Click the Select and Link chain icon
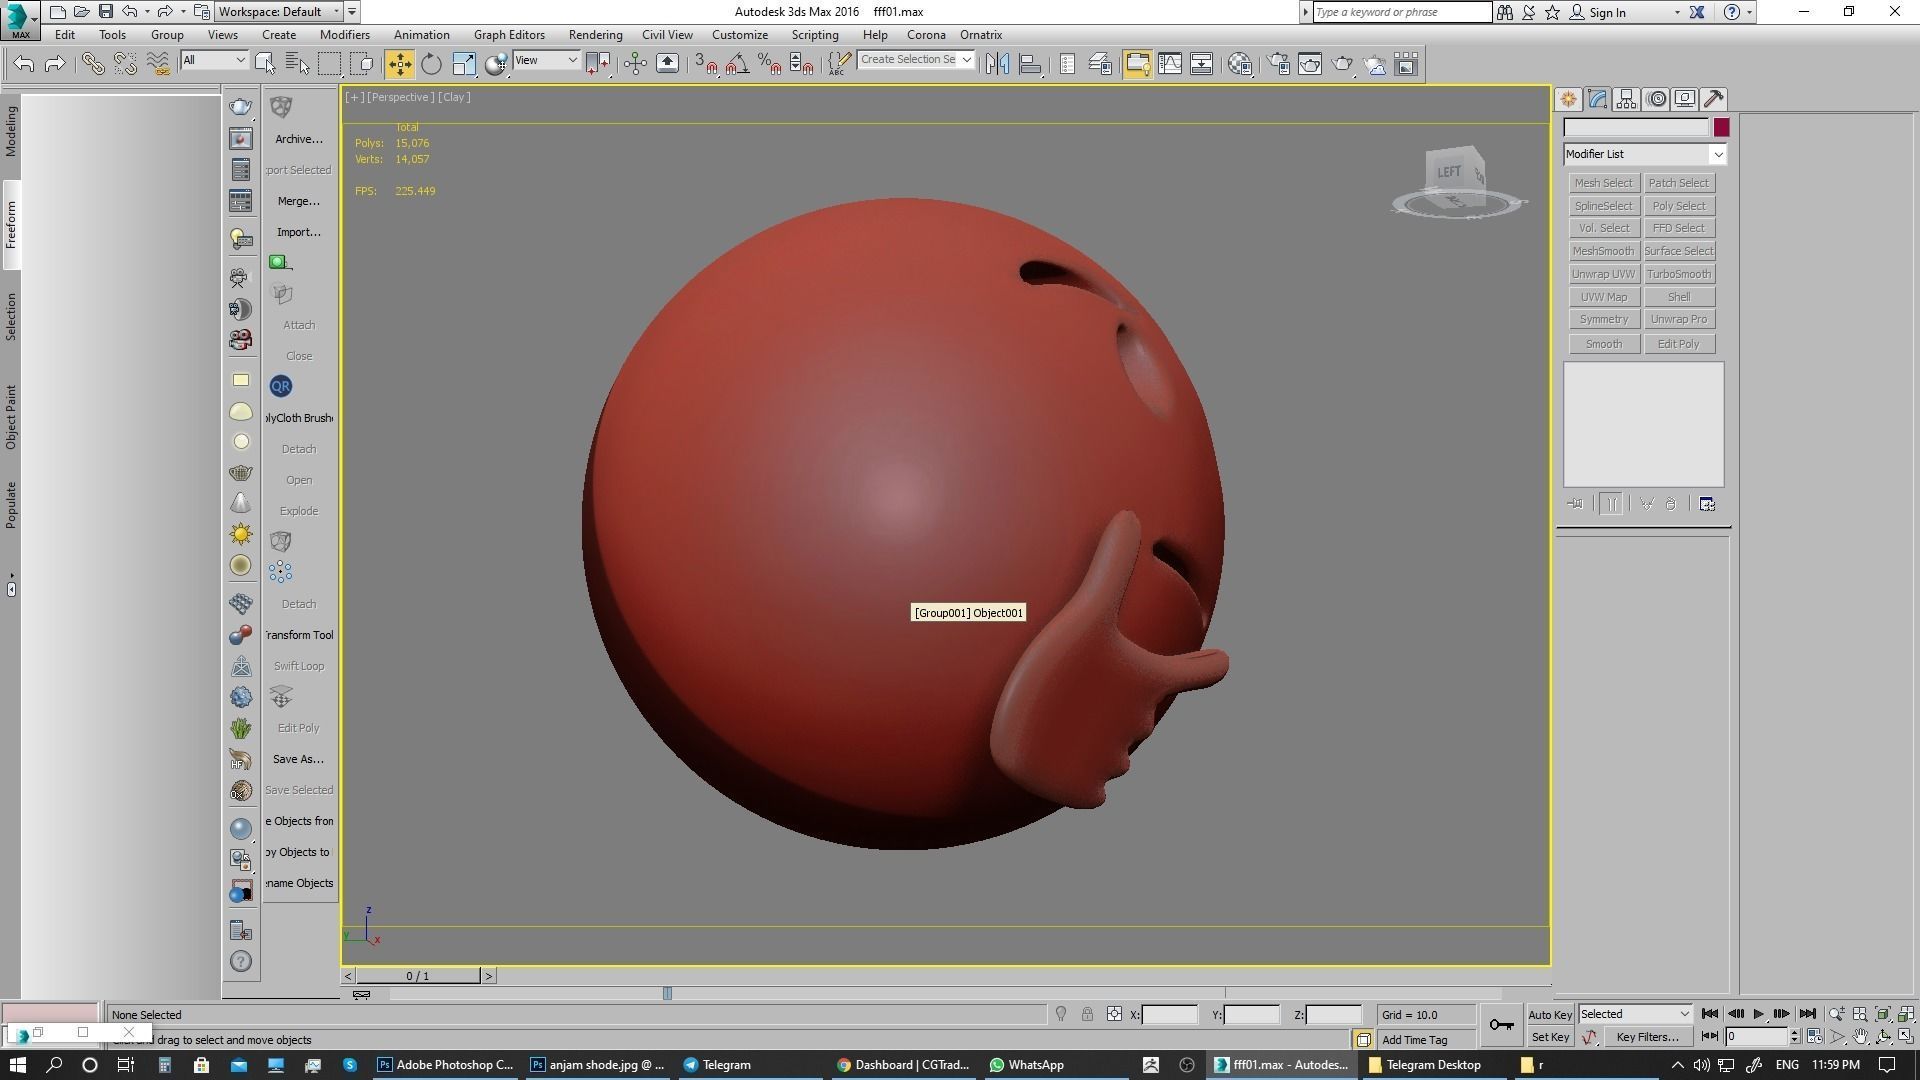Image resolution: width=1920 pixels, height=1080 pixels. tap(93, 64)
